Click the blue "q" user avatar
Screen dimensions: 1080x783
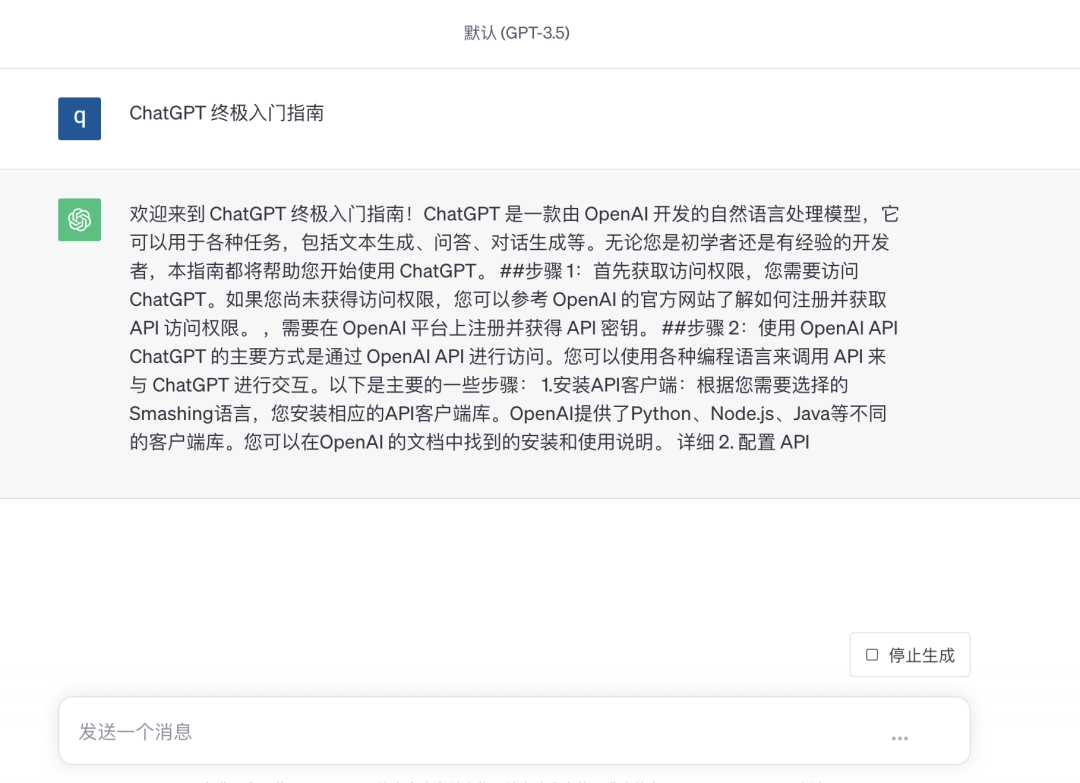79,118
